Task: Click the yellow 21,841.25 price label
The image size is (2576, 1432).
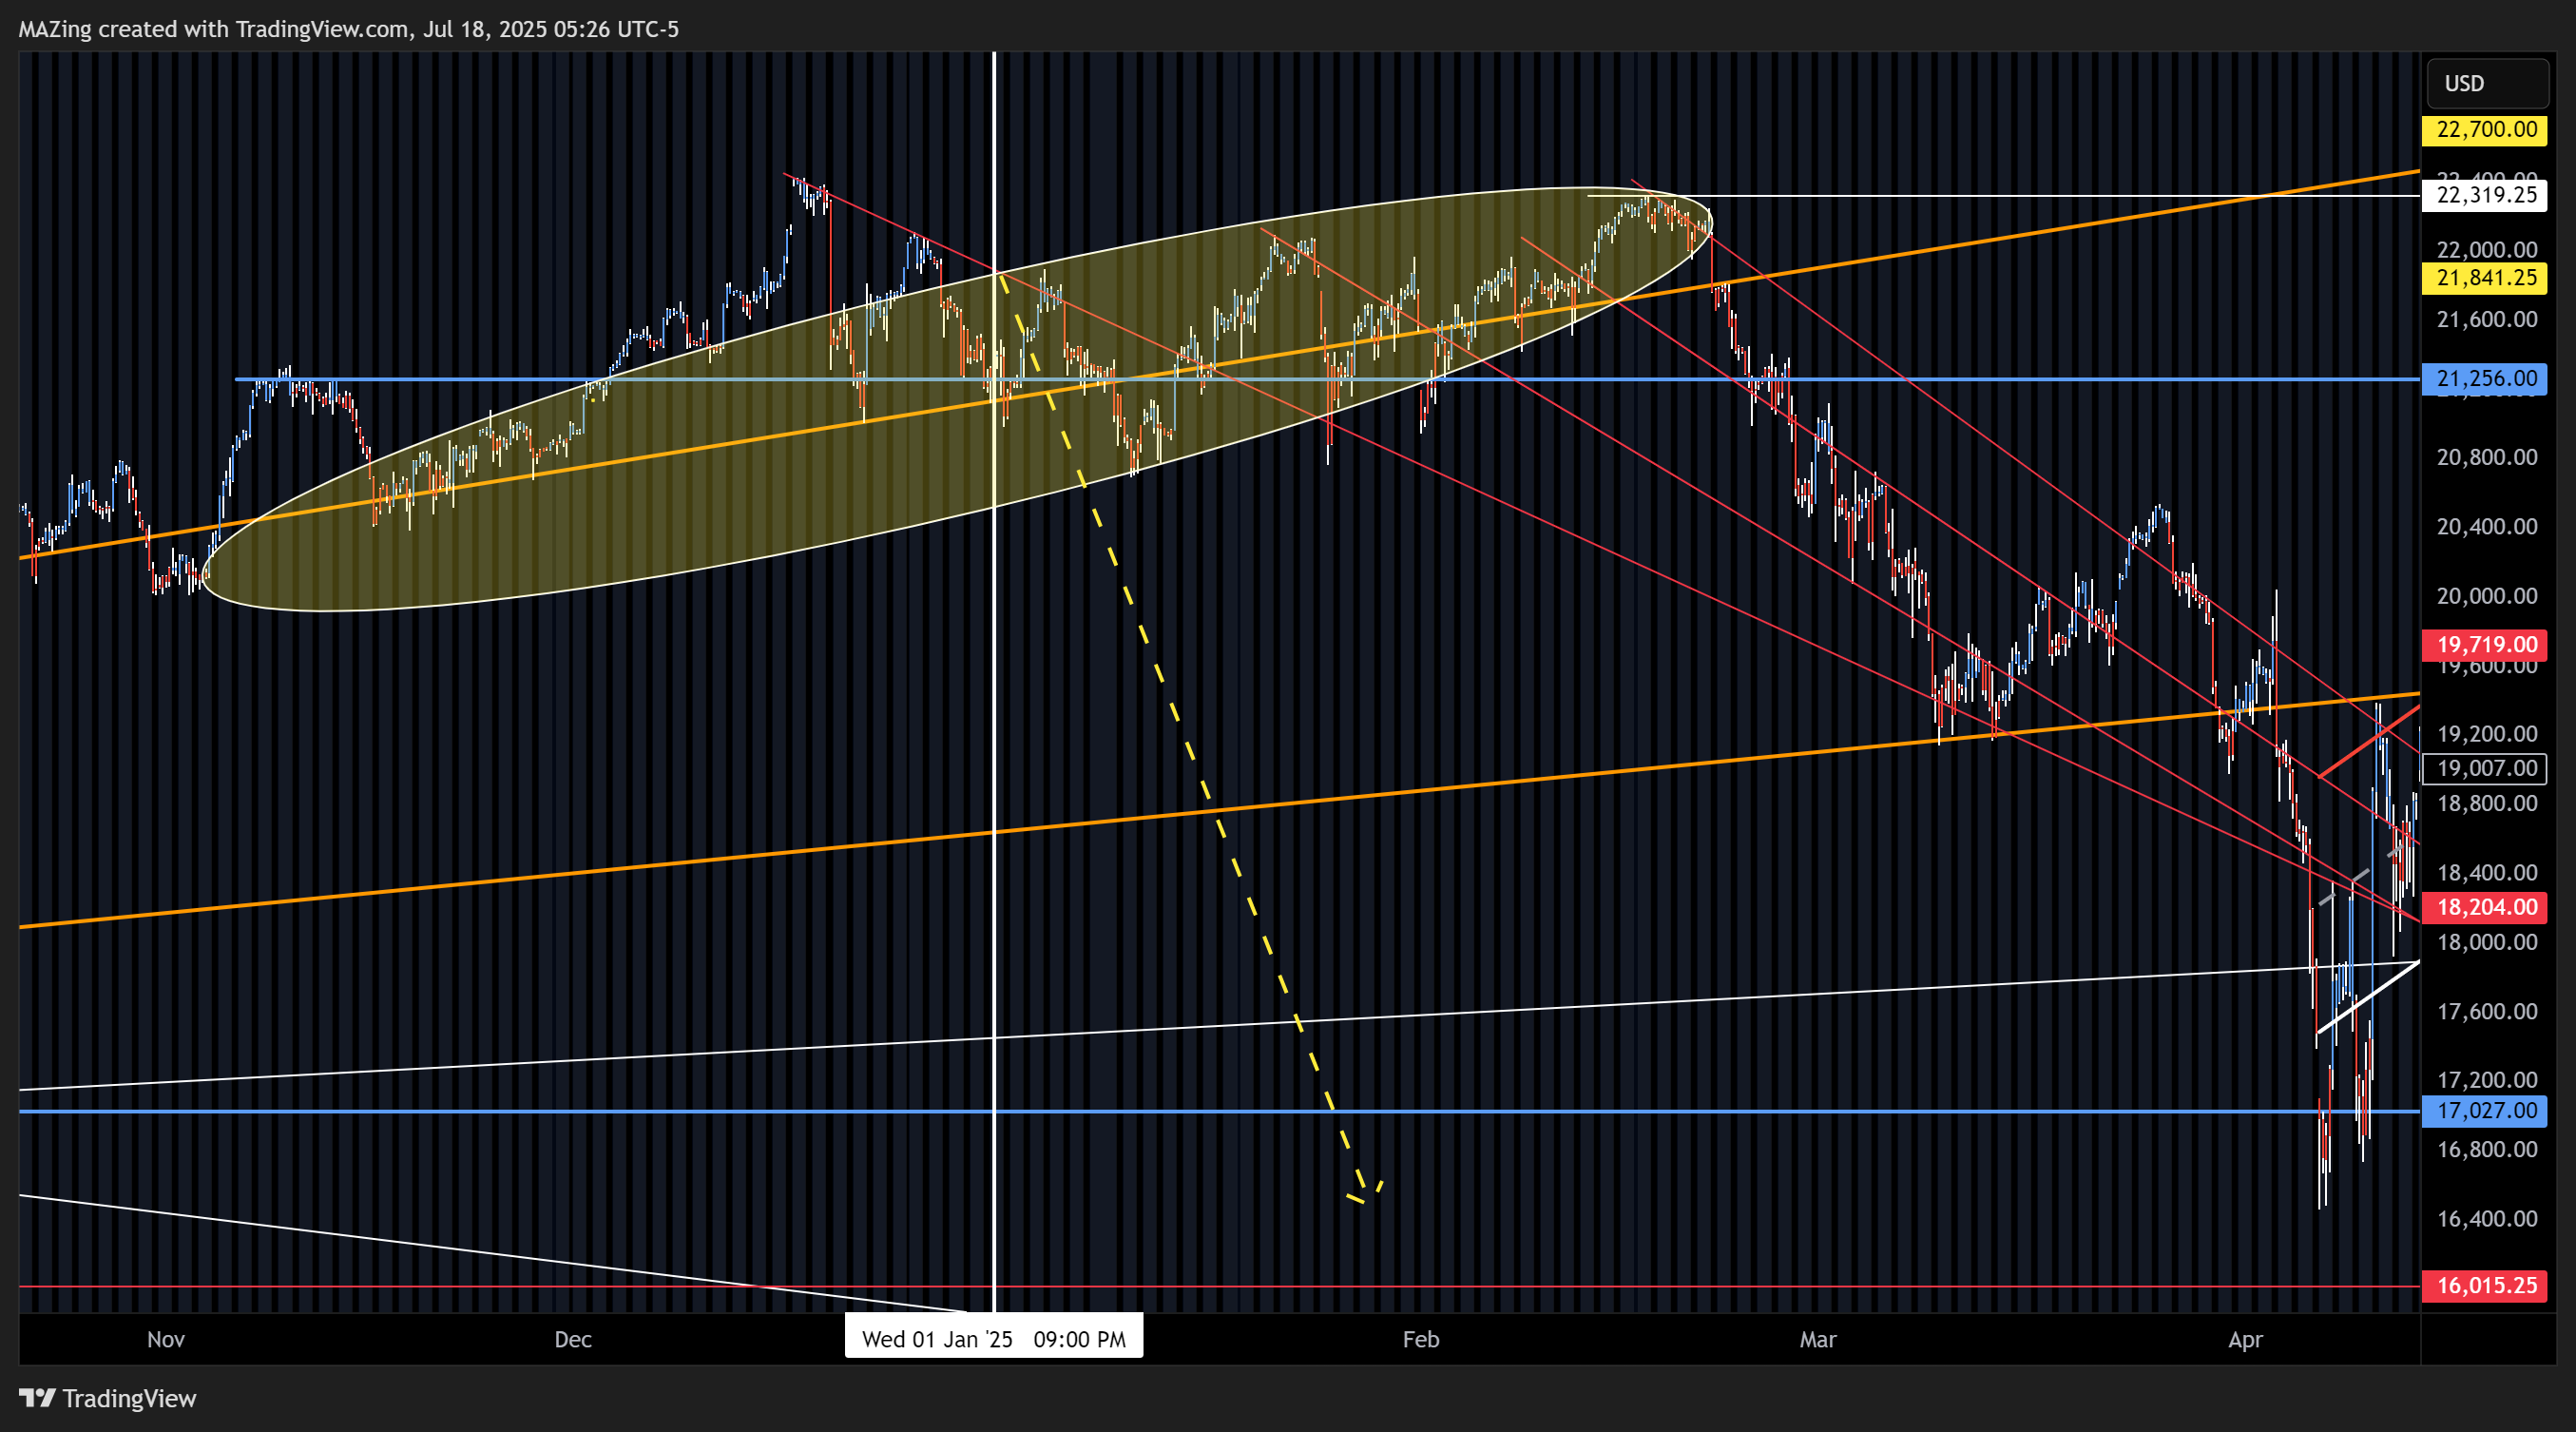Action: pyautogui.click(x=2486, y=278)
